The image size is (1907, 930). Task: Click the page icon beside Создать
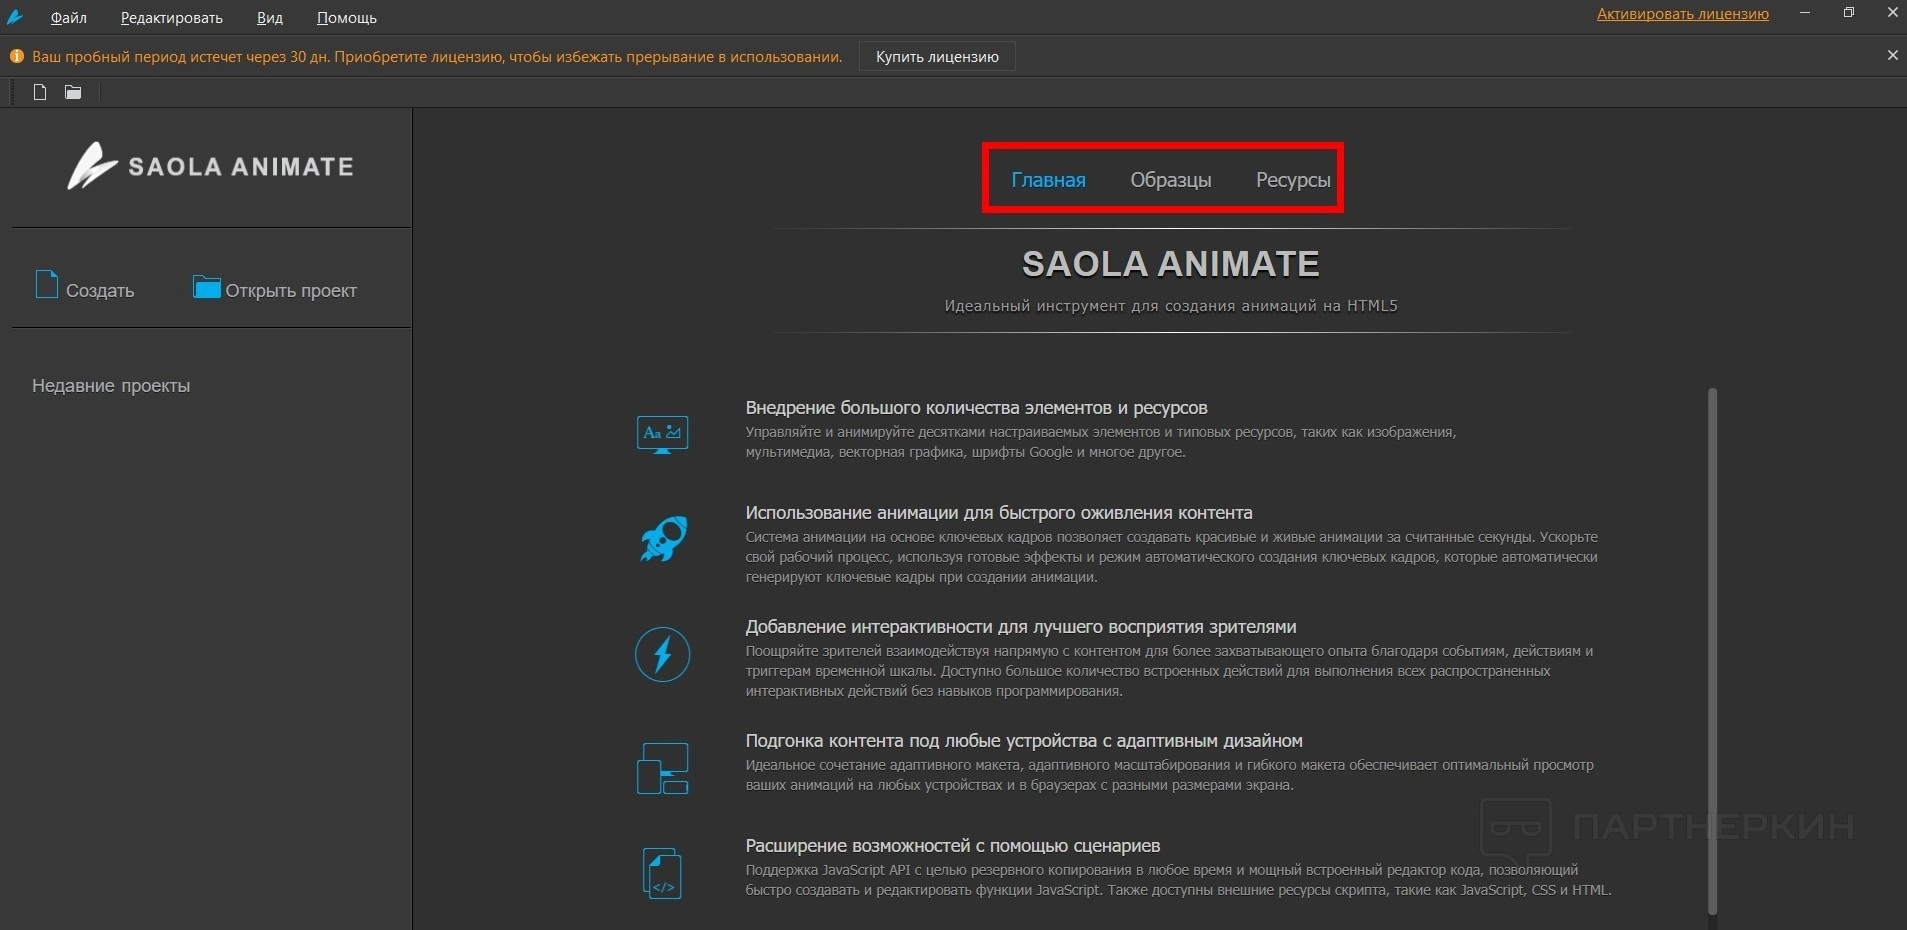click(47, 285)
